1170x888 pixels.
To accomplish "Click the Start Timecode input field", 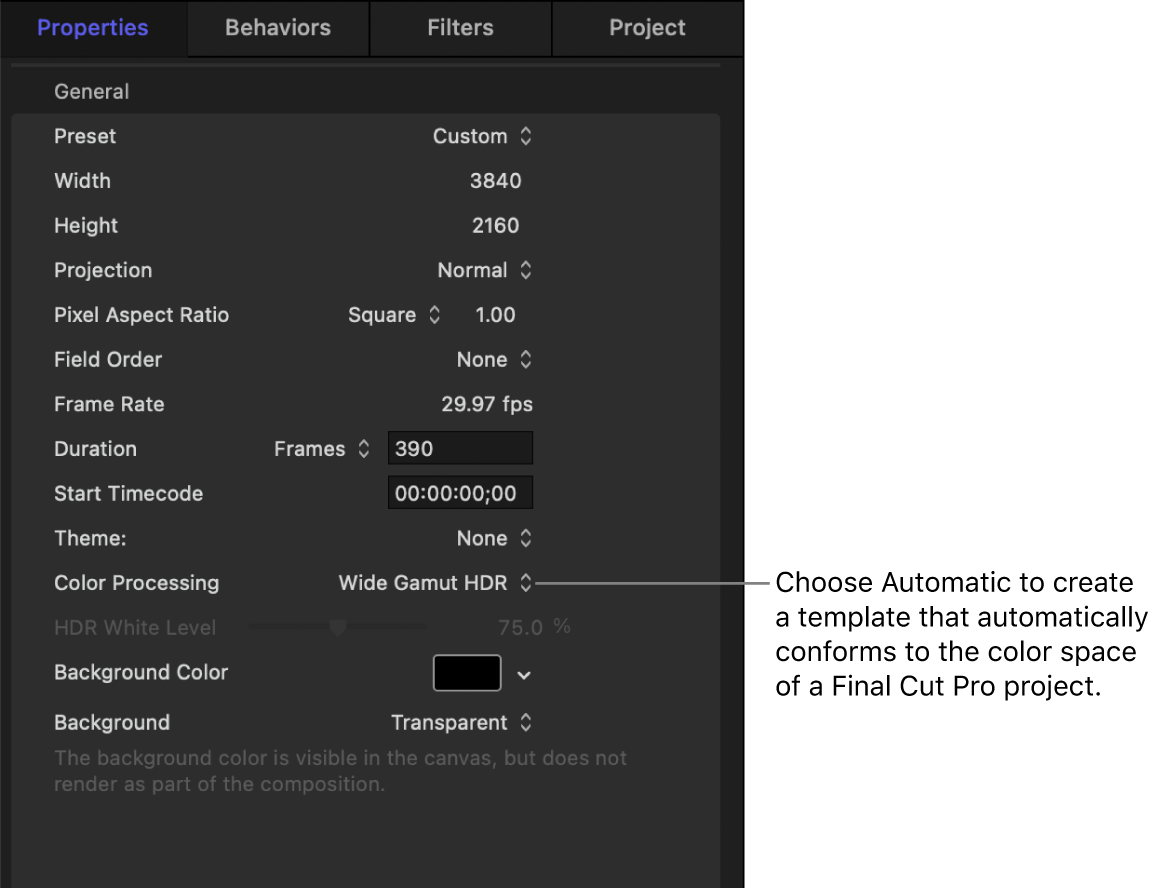I will [460, 492].
